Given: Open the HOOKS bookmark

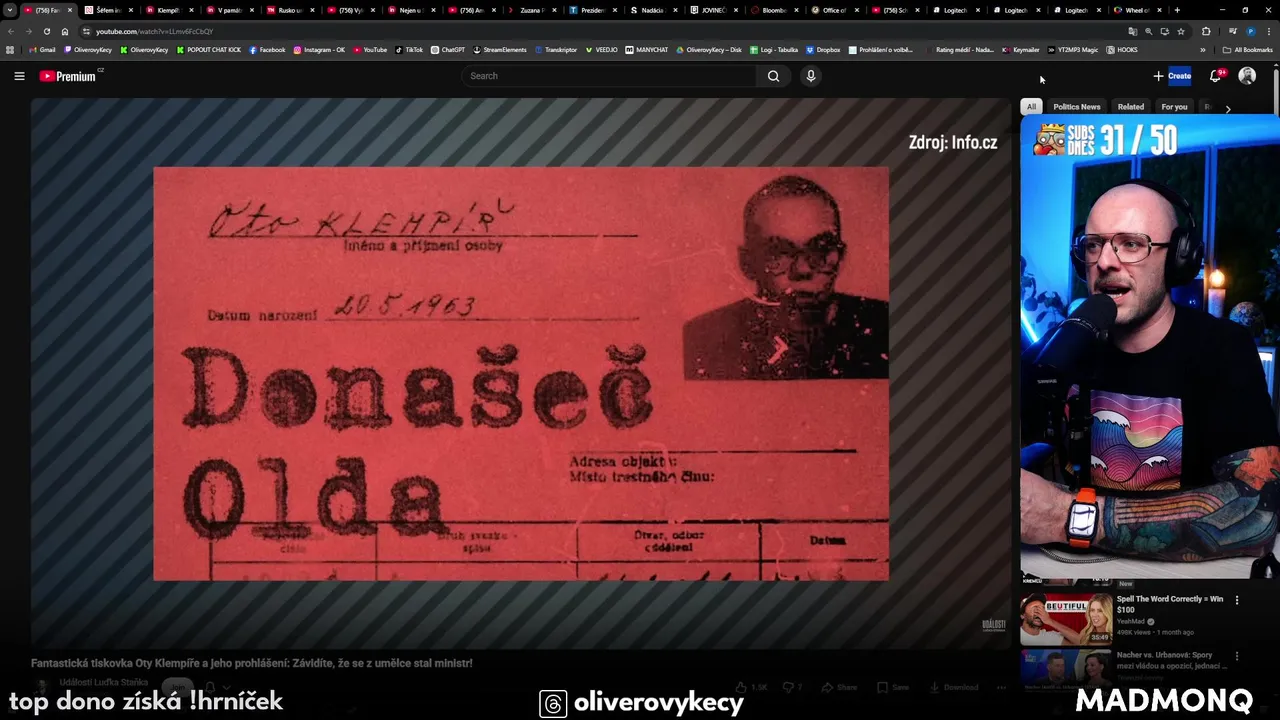Looking at the screenshot, I should point(1122,50).
